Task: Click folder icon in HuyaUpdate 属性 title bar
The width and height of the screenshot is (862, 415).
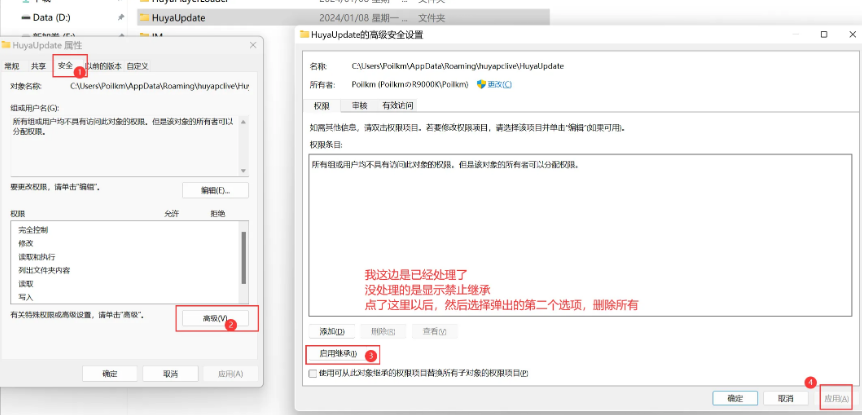Action: click(7, 45)
